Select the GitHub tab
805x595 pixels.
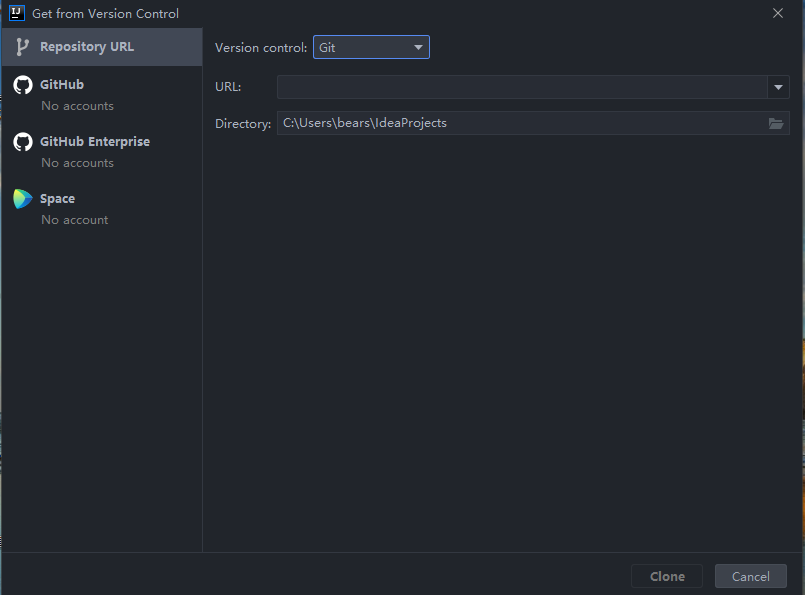point(102,94)
